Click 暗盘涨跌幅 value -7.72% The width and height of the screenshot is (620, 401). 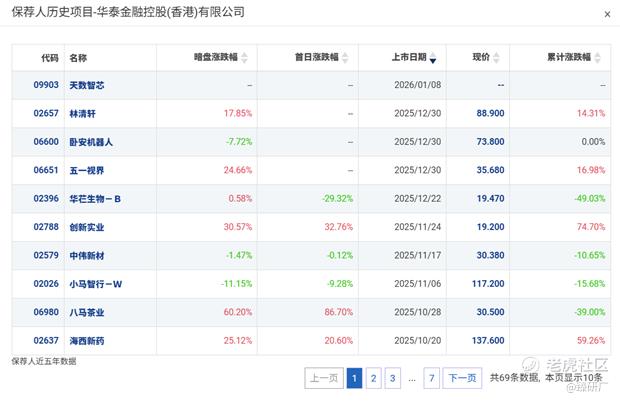(x=239, y=142)
